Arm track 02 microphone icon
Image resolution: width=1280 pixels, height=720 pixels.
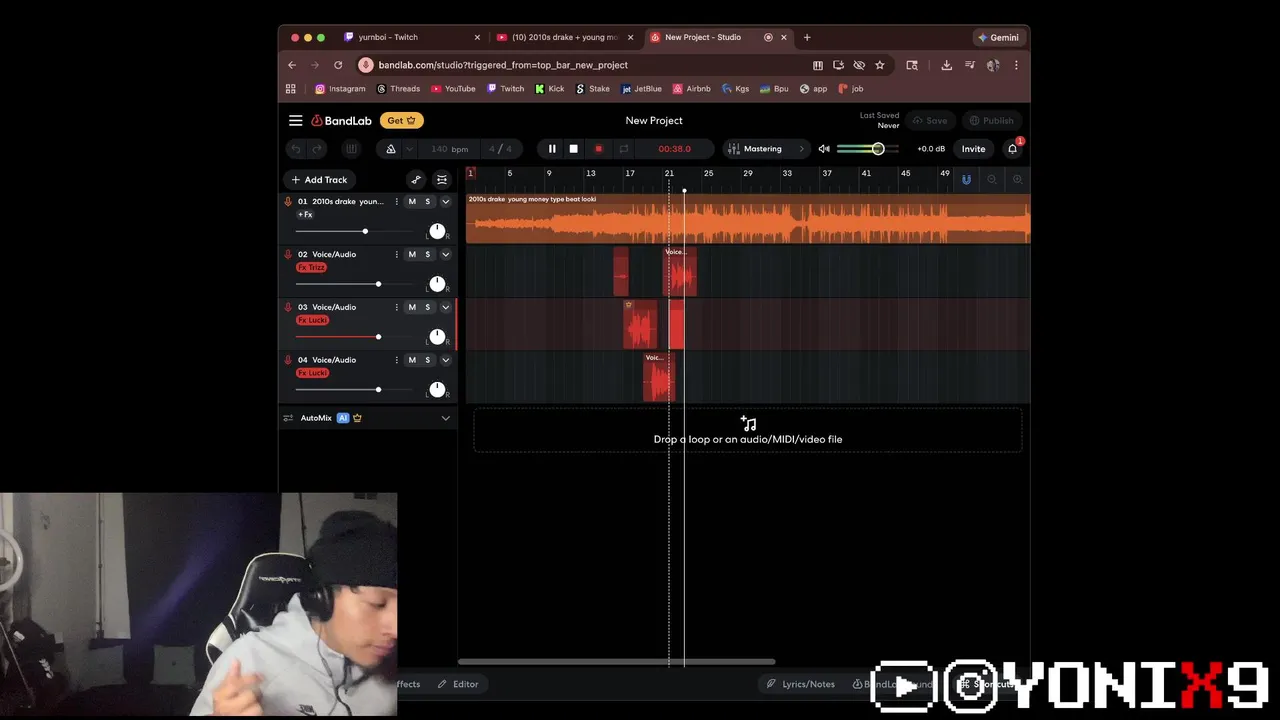coord(288,255)
